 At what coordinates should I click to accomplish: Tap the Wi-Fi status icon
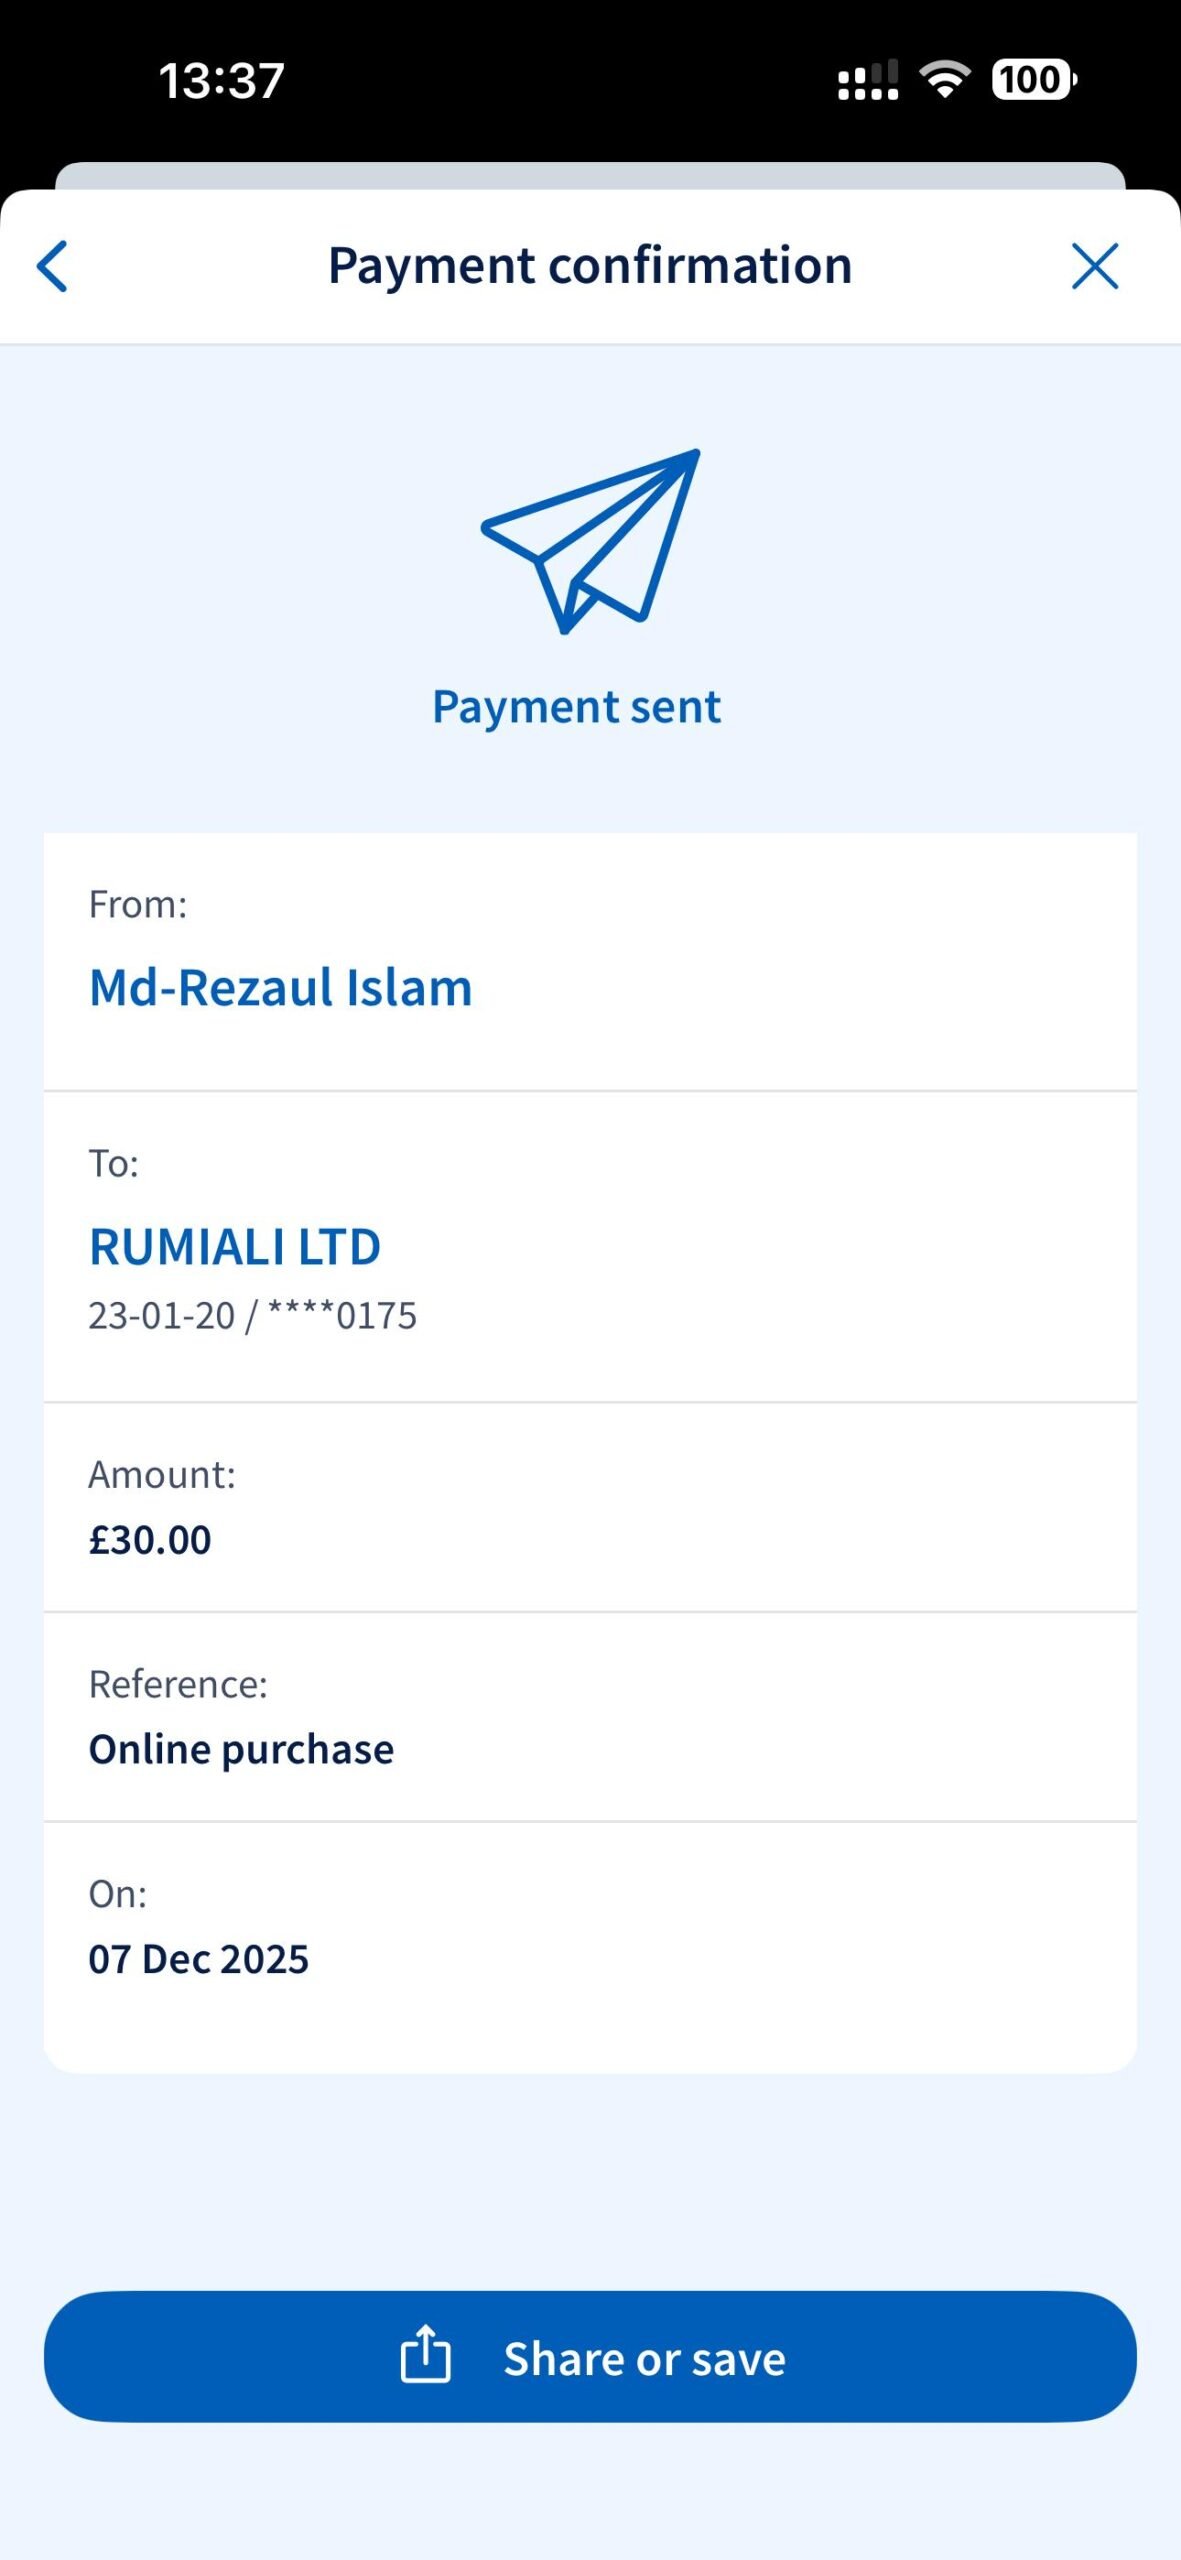[x=944, y=79]
